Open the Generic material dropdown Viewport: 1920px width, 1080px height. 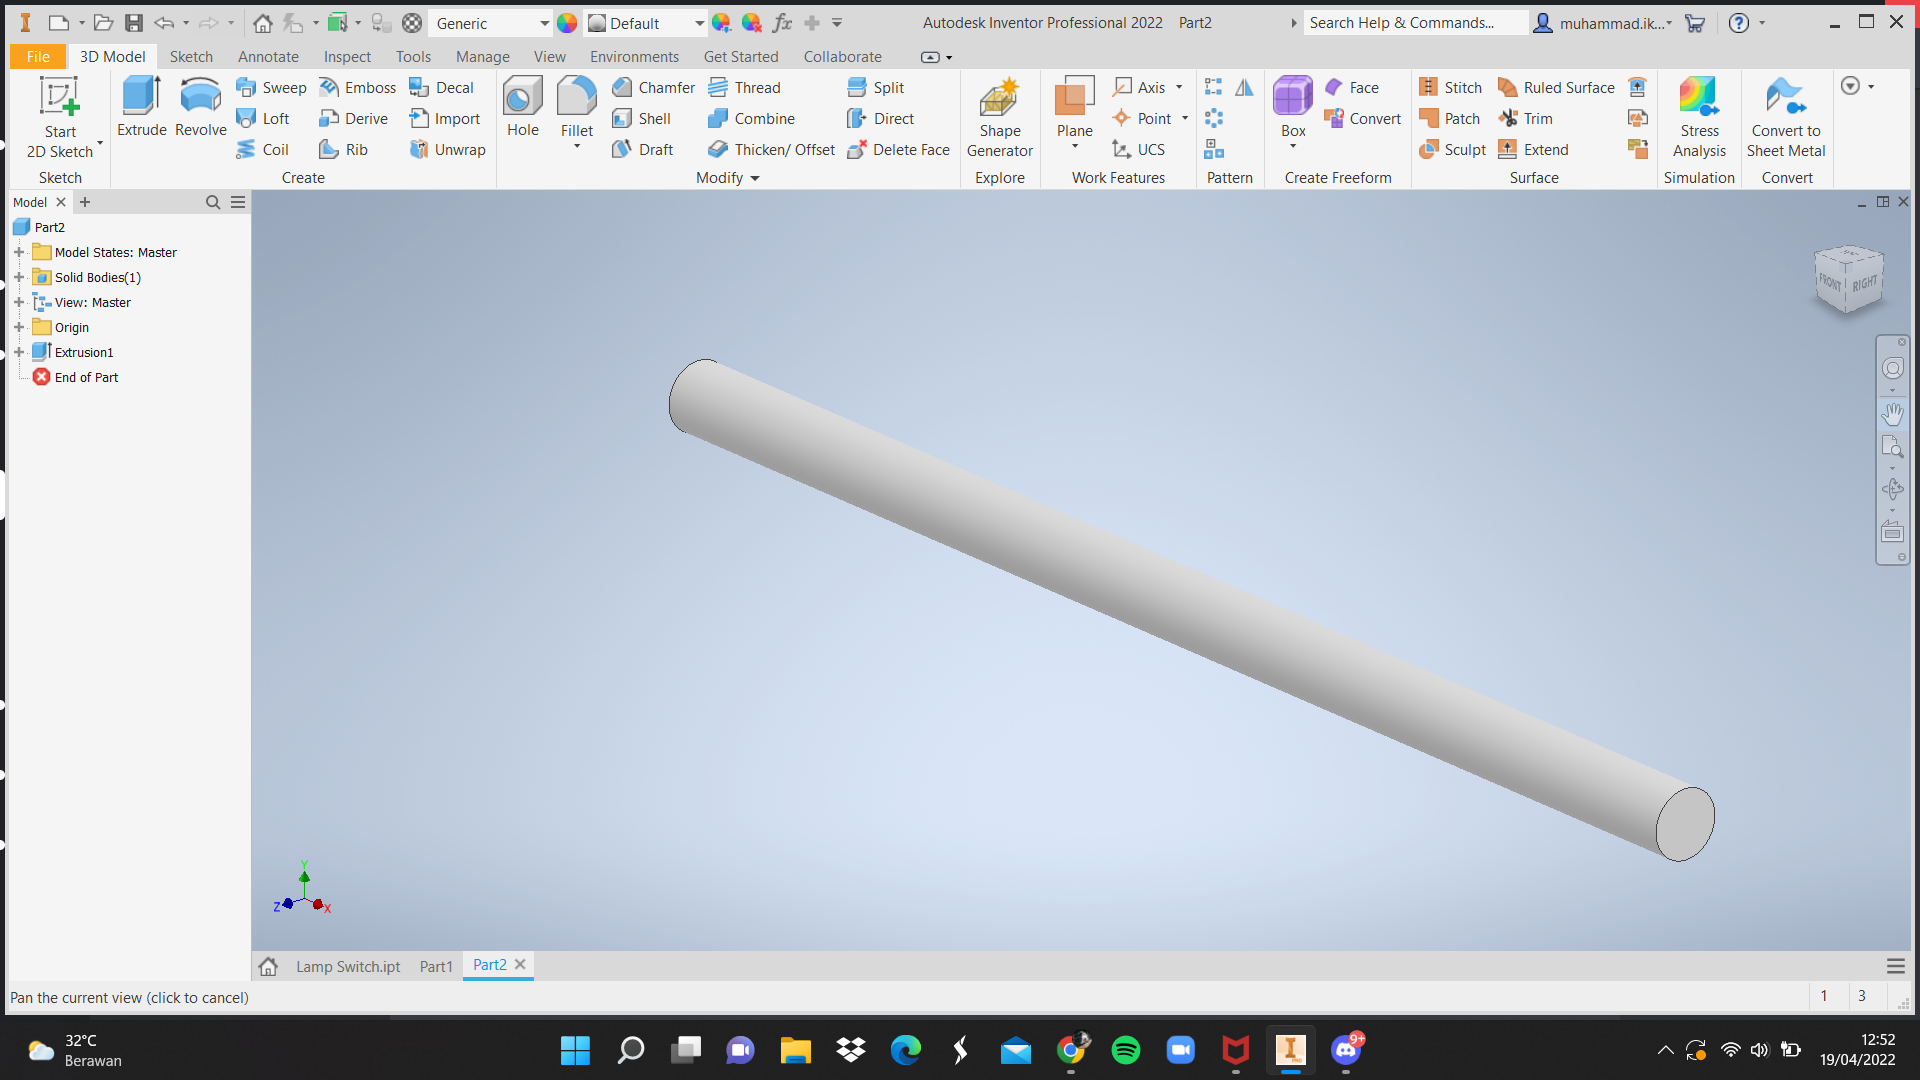[544, 23]
